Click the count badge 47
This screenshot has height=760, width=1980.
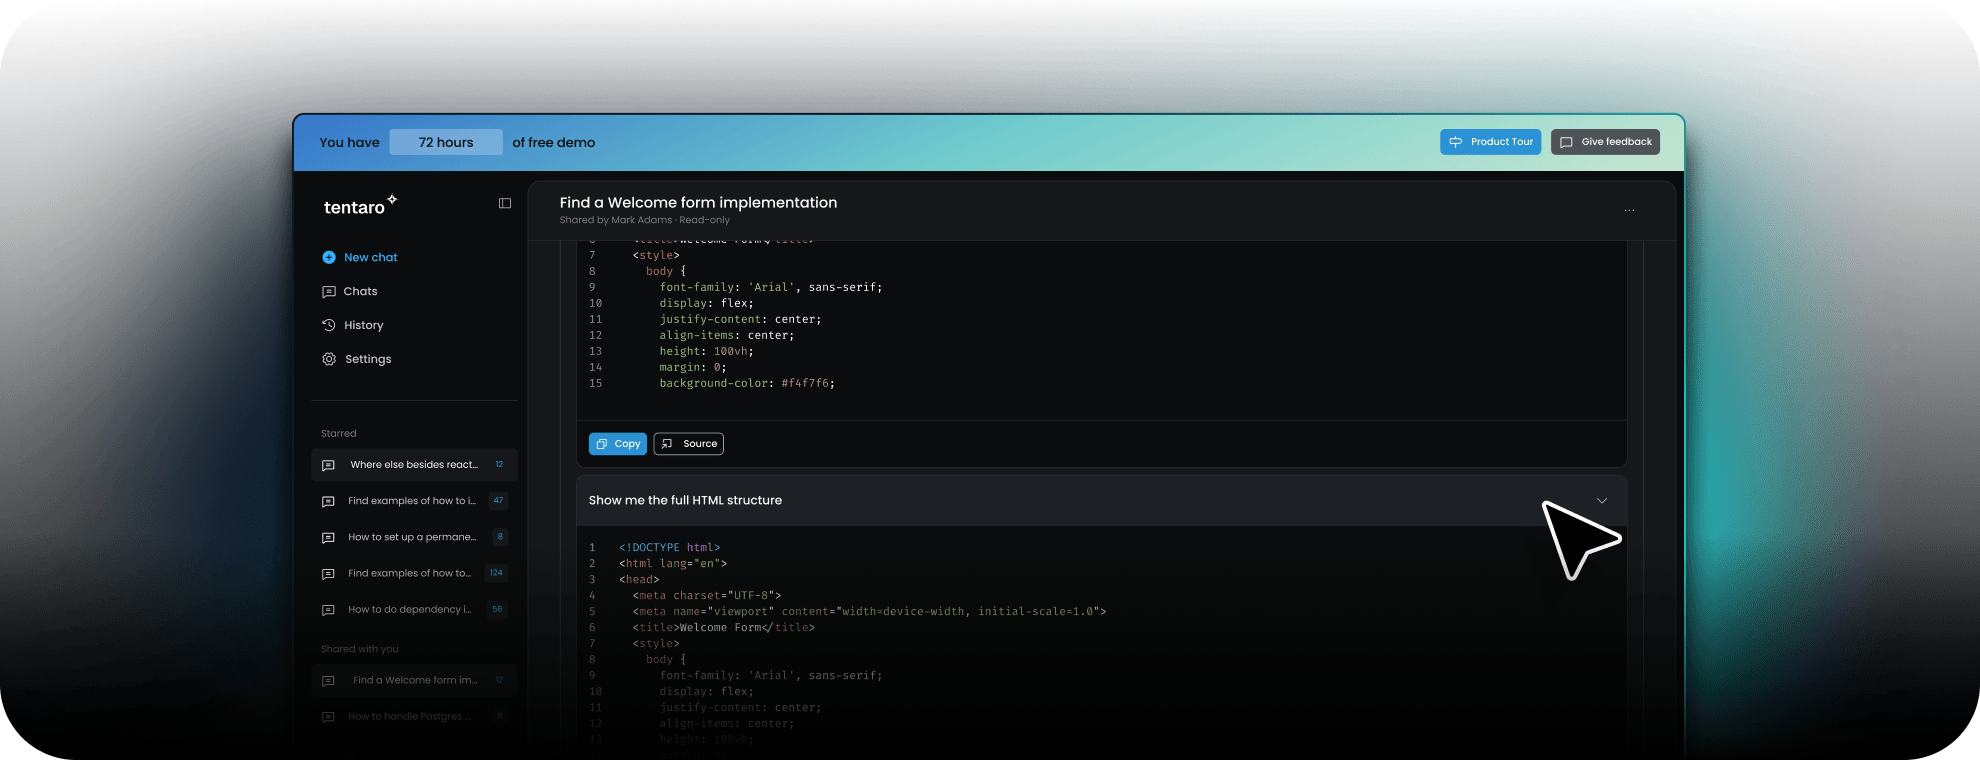(498, 501)
